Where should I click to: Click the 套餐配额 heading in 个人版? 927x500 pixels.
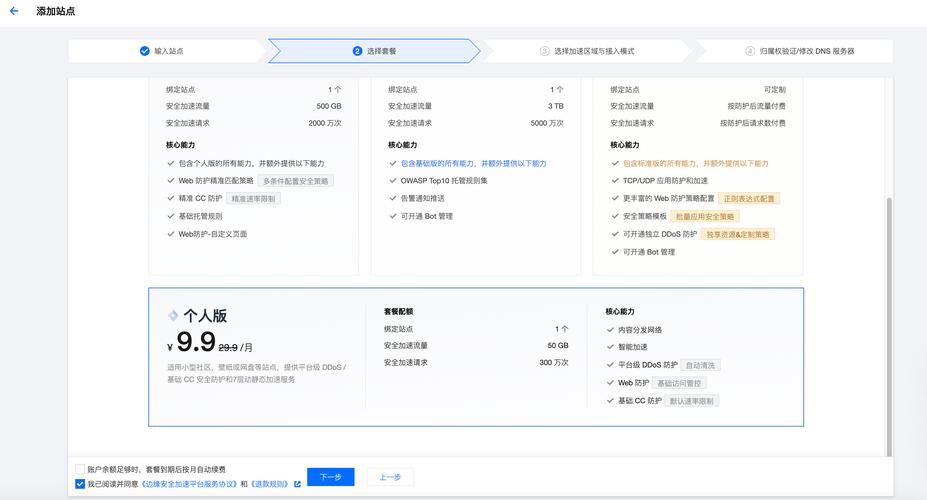(x=398, y=311)
